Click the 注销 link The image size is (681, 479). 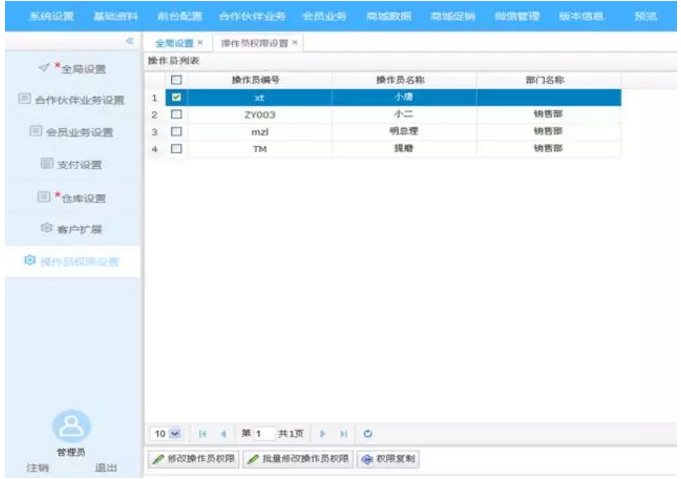click(38, 468)
